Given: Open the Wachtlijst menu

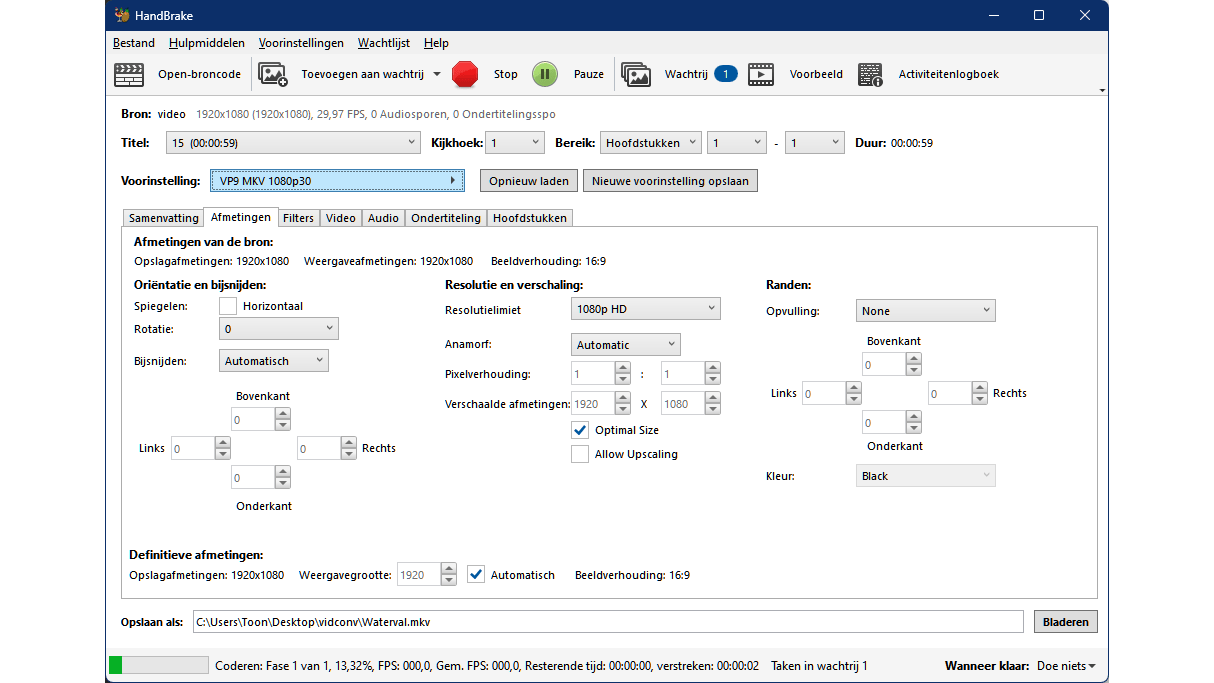Looking at the screenshot, I should [384, 43].
